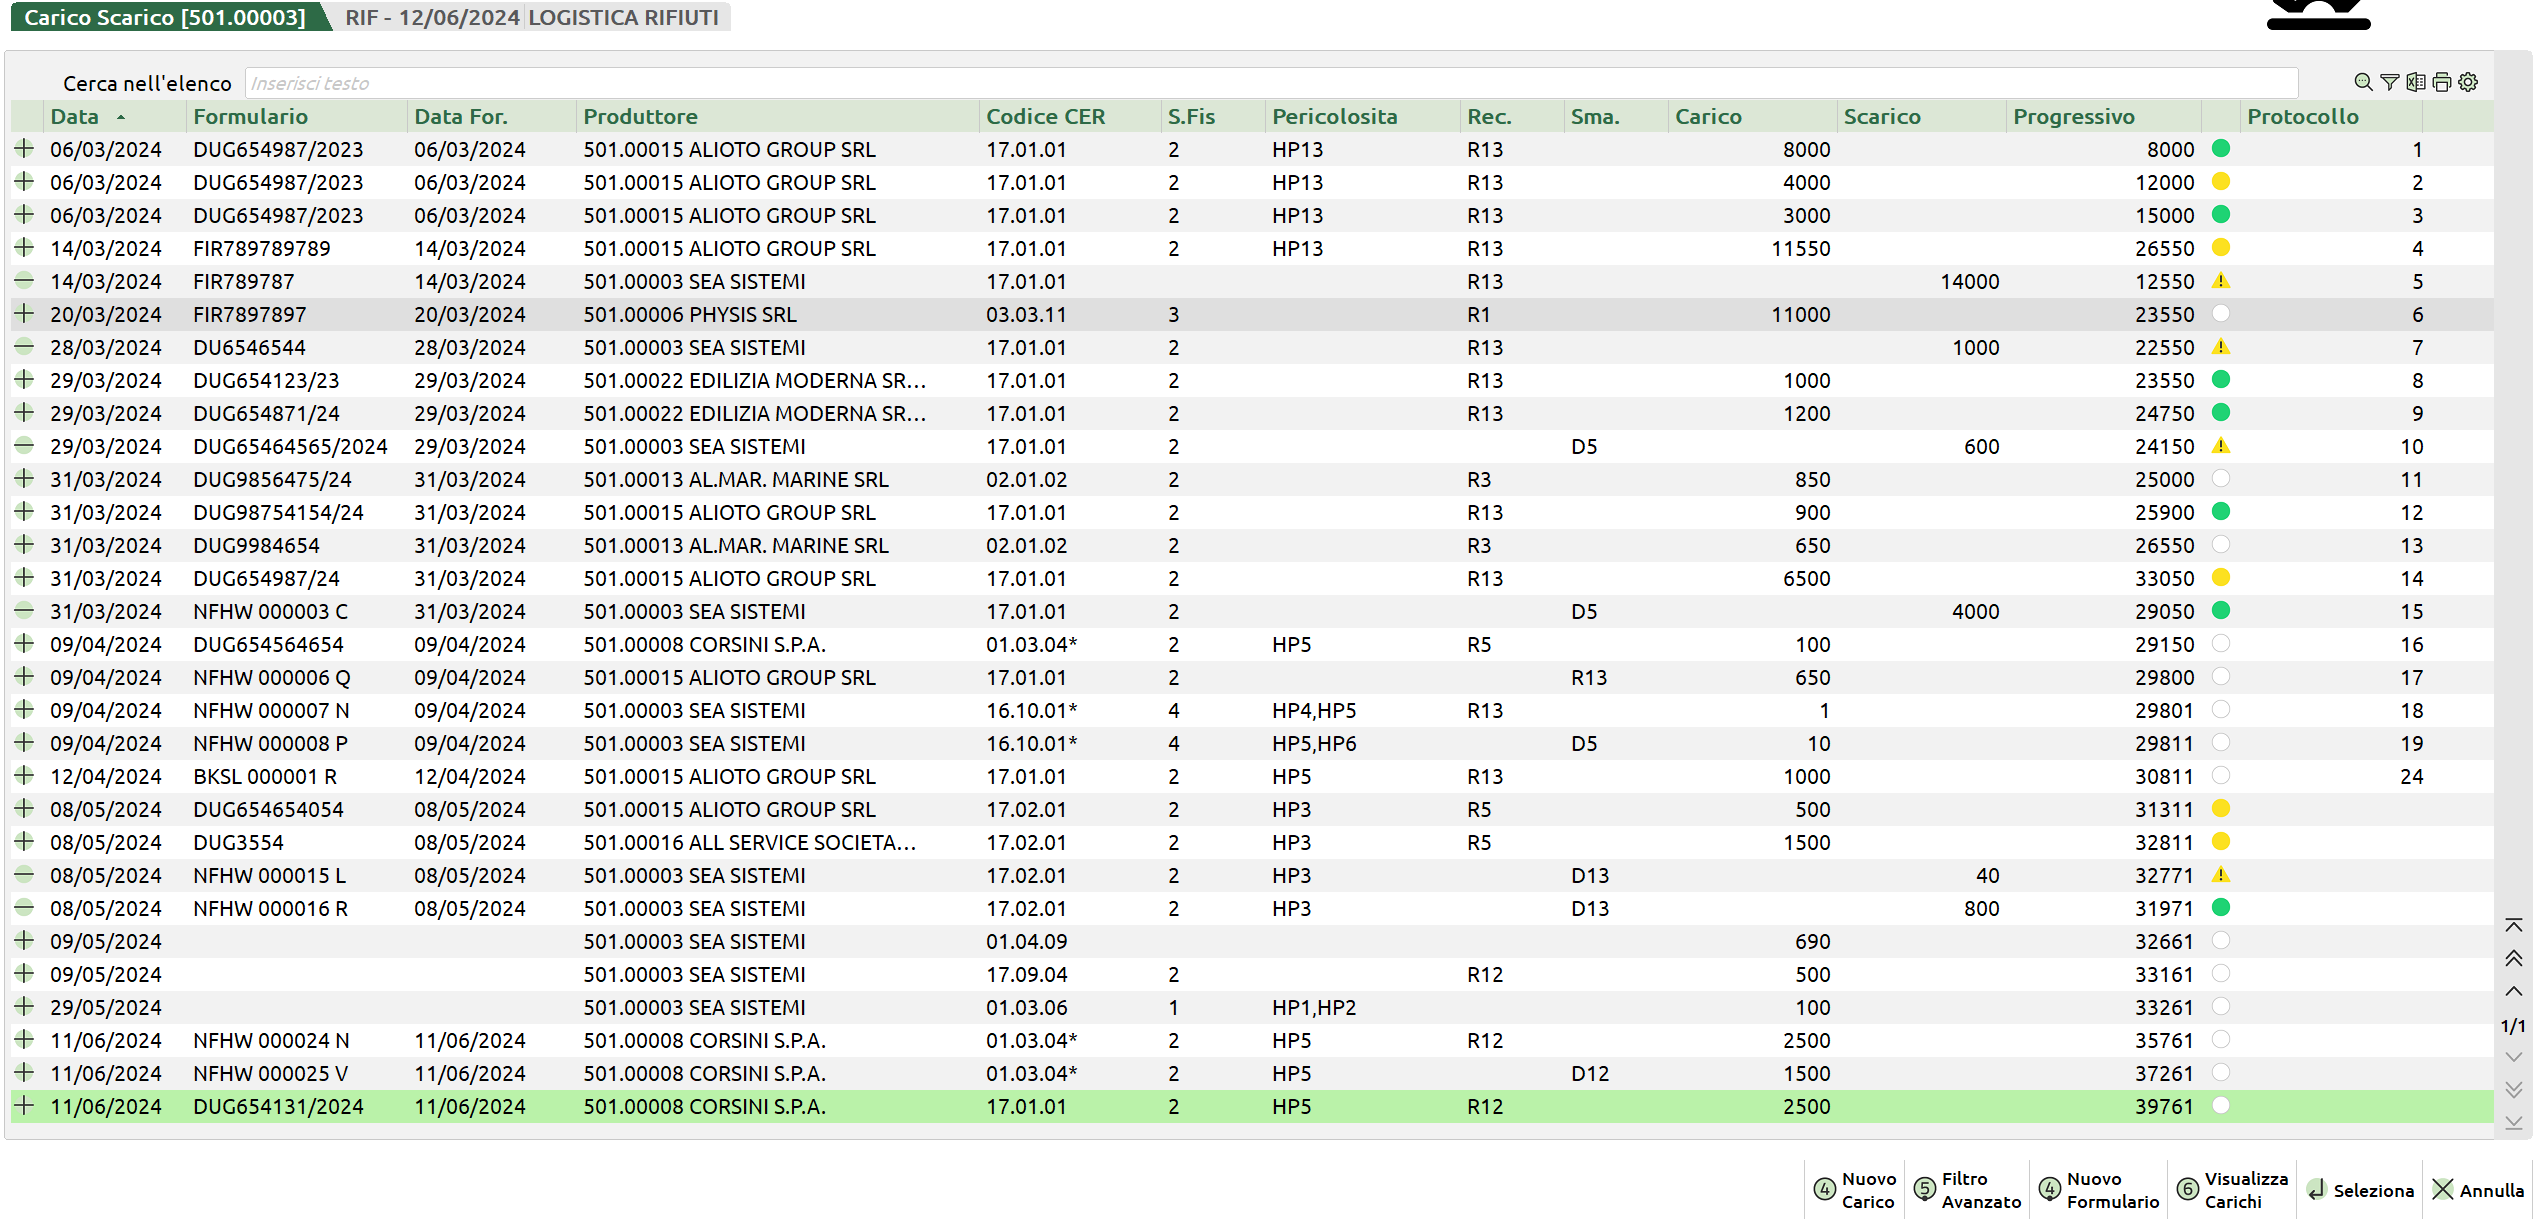Click the yellow status dot on protocollo 2
This screenshot has width=2537, height=1220.
click(x=2220, y=182)
